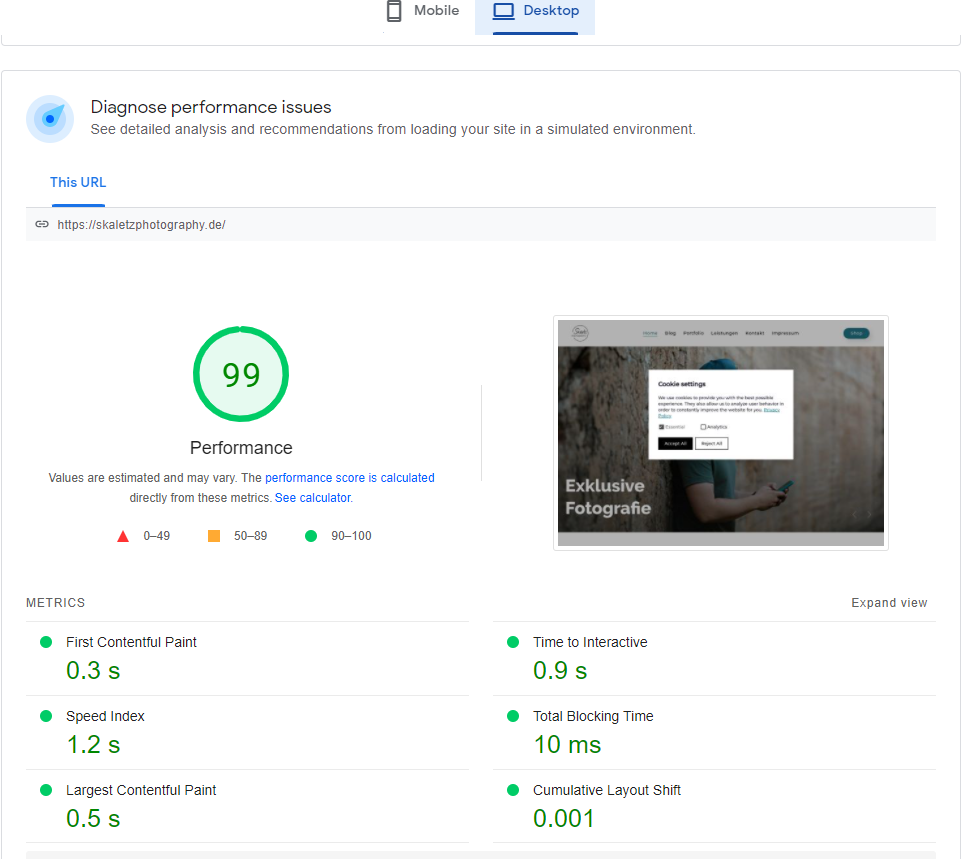Switch to the Mobile tab
961x859 pixels.
(x=422, y=11)
